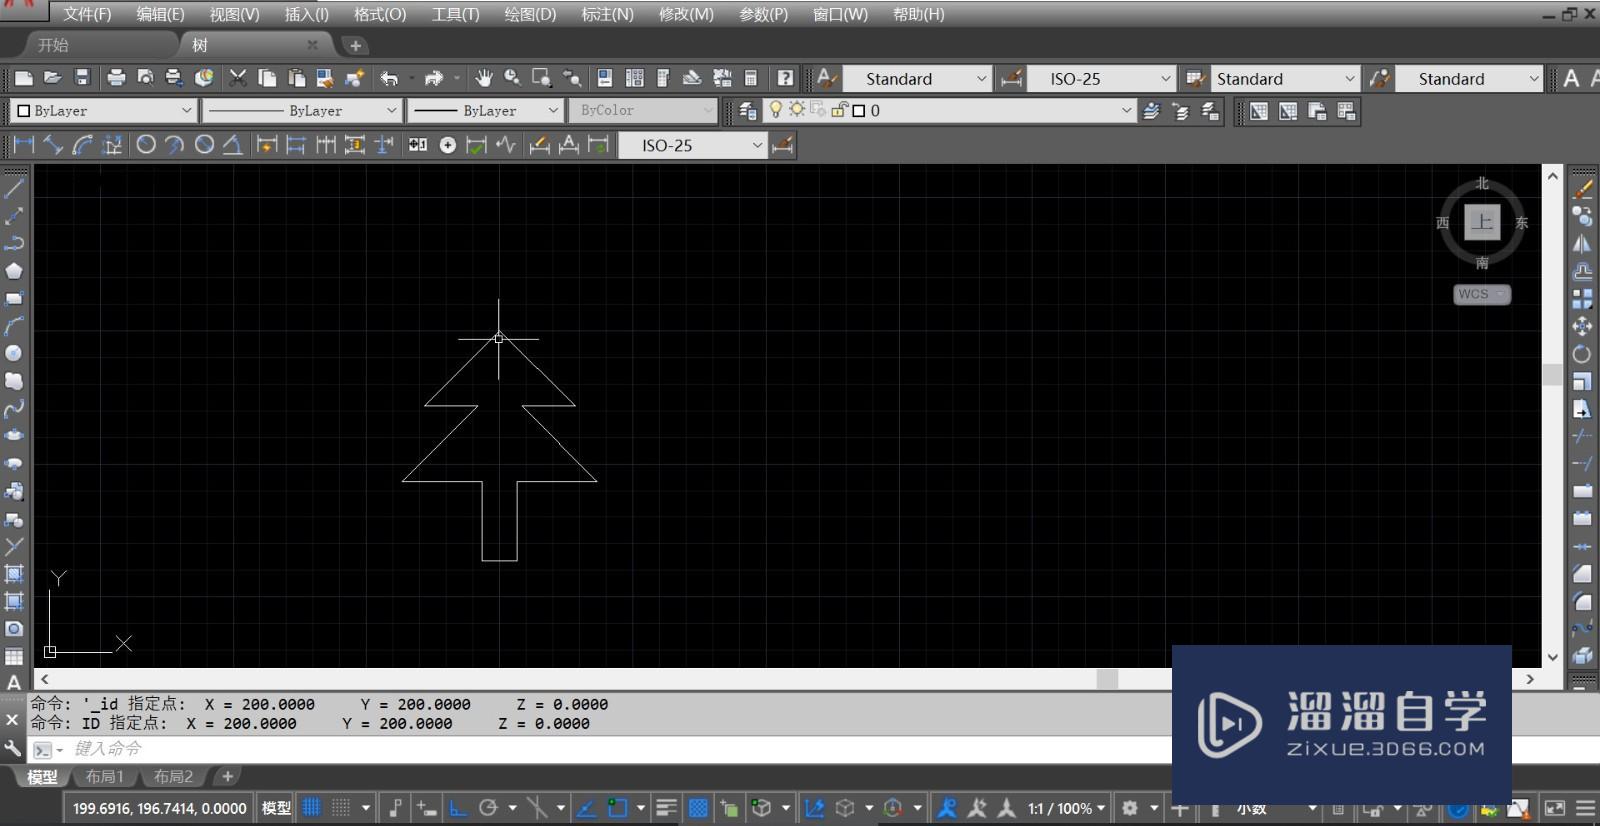Click the horizontal scrollbar thumb of the drawing area
Image resolution: width=1600 pixels, height=826 pixels.
pos(1107,679)
